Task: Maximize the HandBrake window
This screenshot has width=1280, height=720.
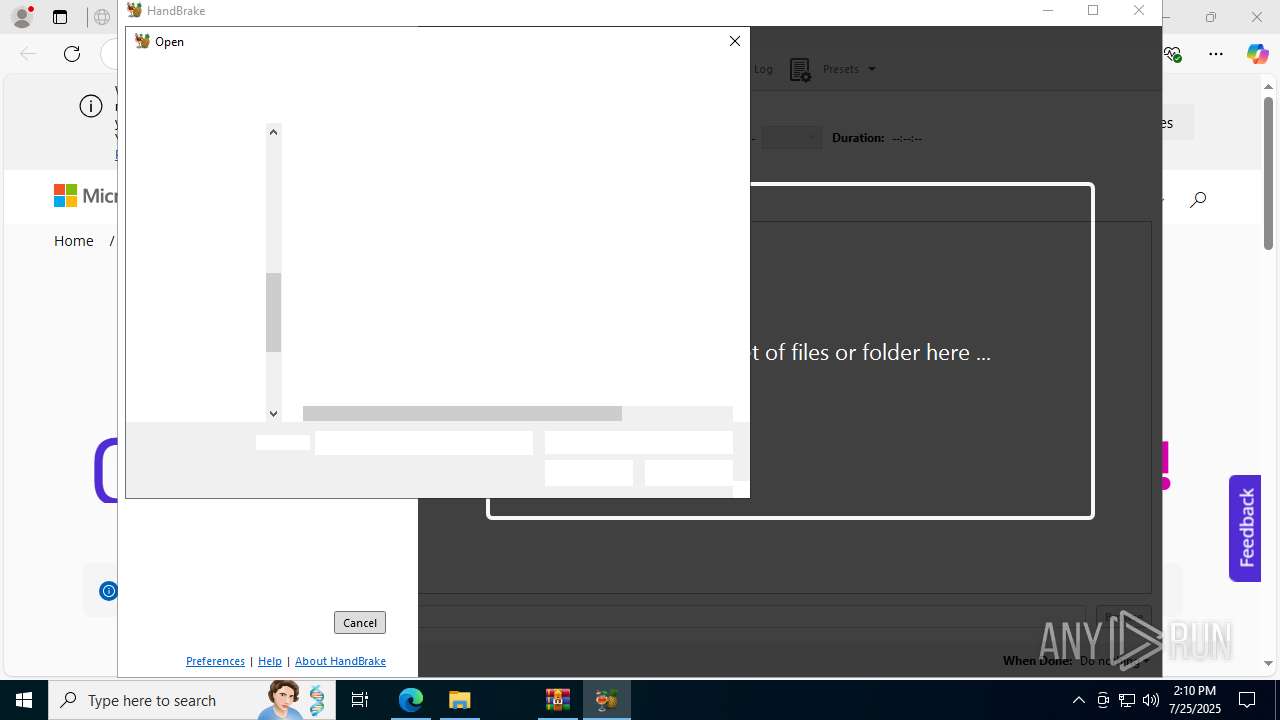Action: coord(1093,11)
